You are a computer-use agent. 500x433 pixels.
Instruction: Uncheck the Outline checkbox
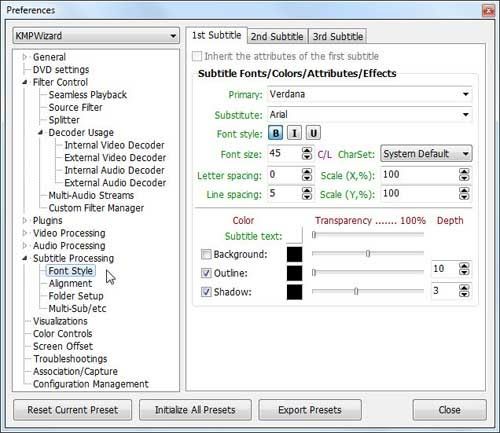tap(206, 273)
